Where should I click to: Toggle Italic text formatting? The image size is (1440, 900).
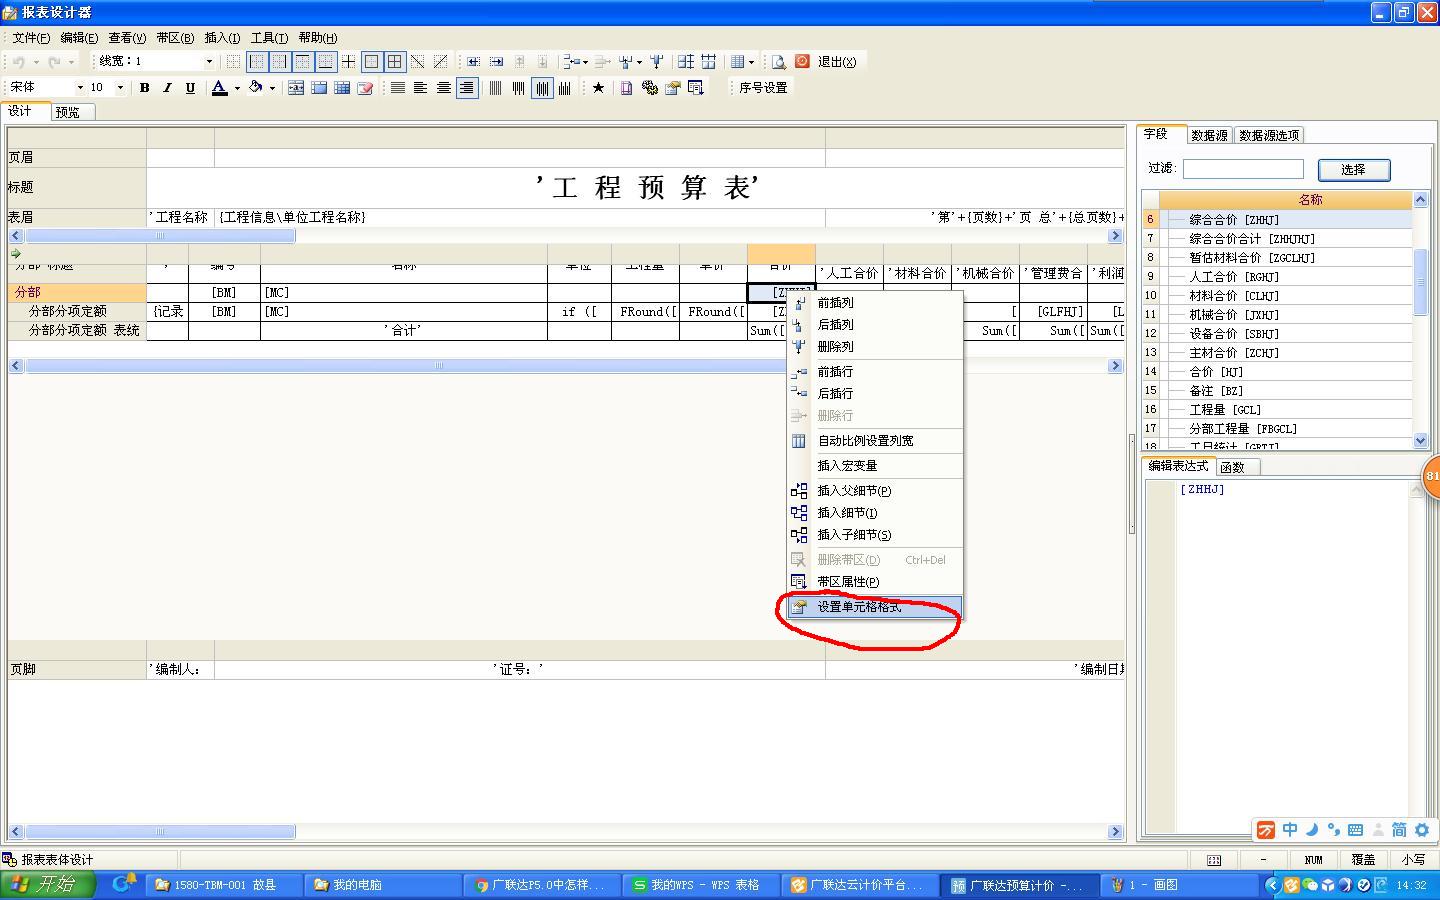(167, 88)
